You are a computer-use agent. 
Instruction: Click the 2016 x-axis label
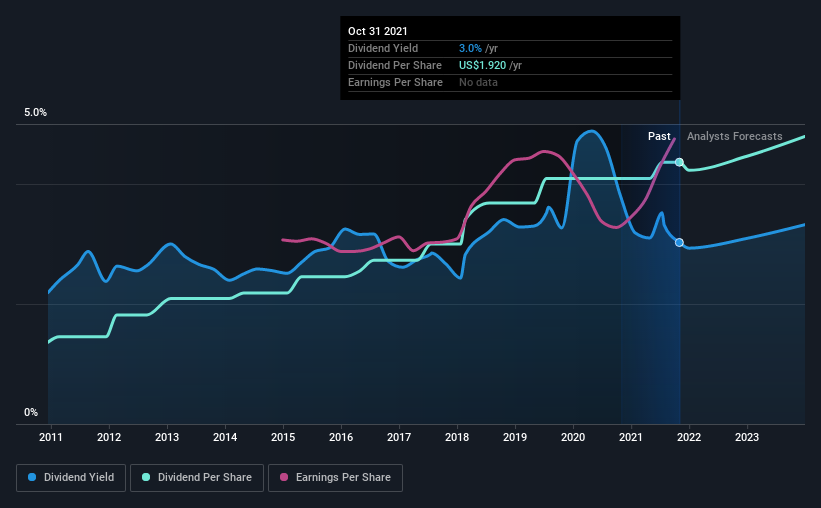click(x=341, y=437)
